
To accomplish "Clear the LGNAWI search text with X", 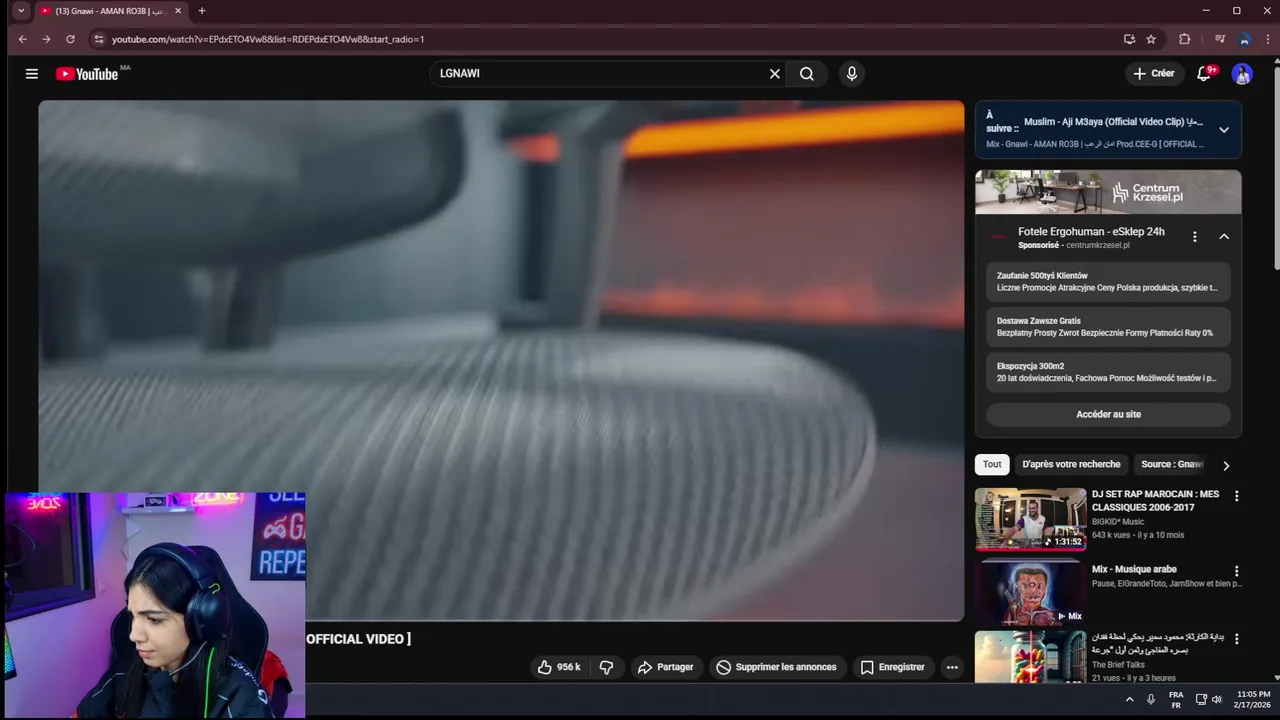I will pyautogui.click(x=774, y=74).
